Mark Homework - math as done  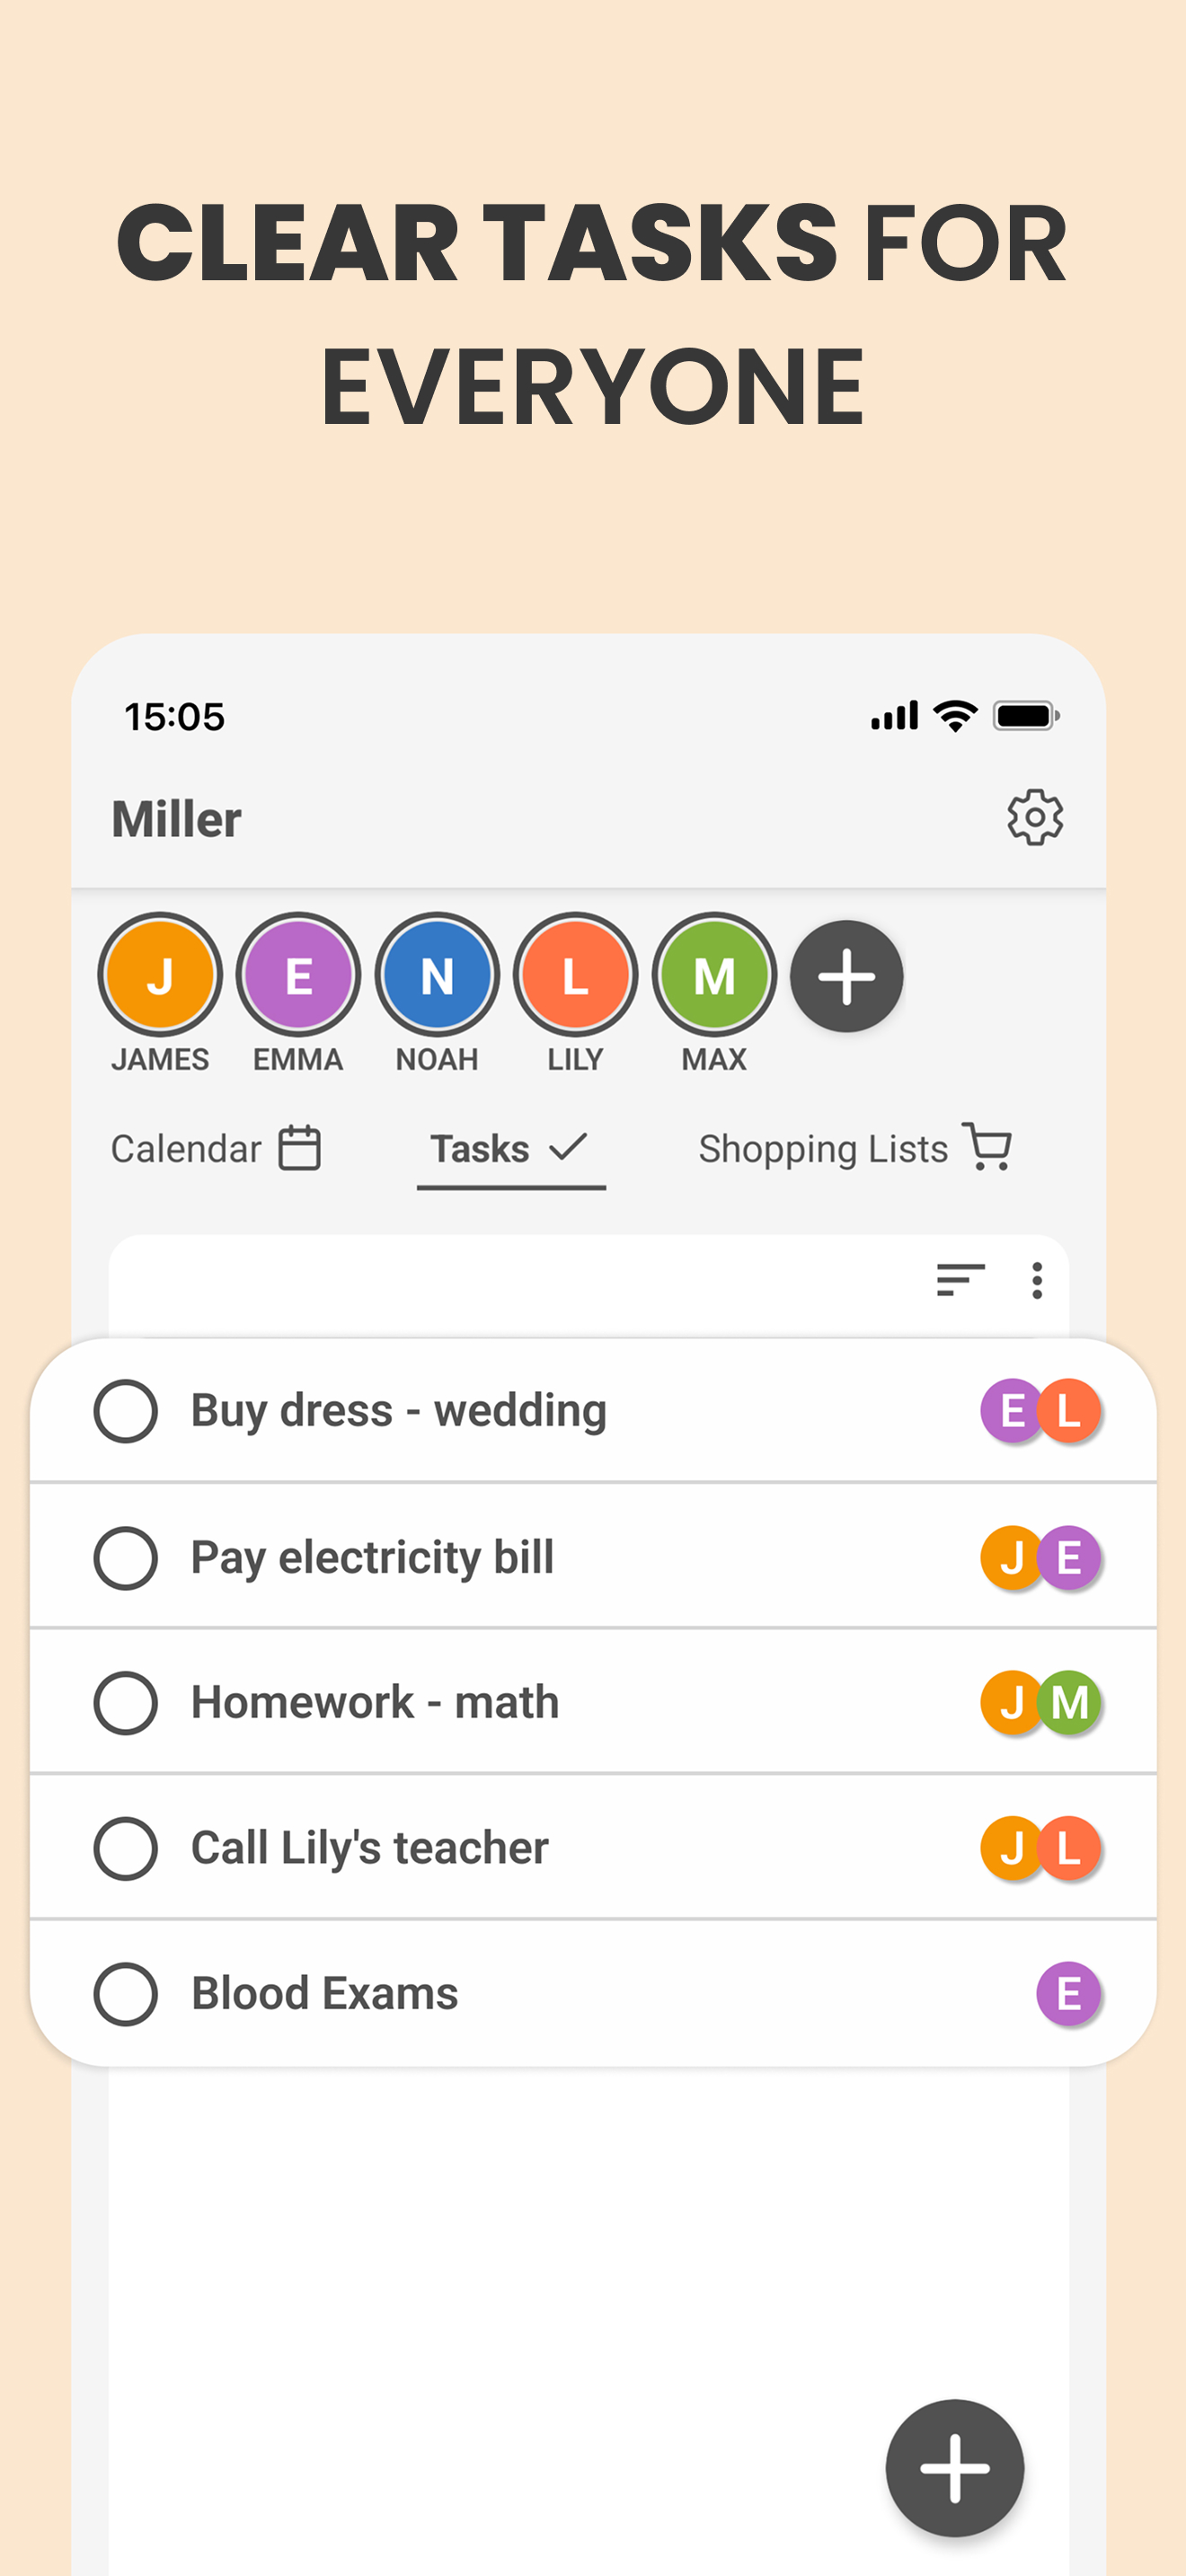(125, 1702)
